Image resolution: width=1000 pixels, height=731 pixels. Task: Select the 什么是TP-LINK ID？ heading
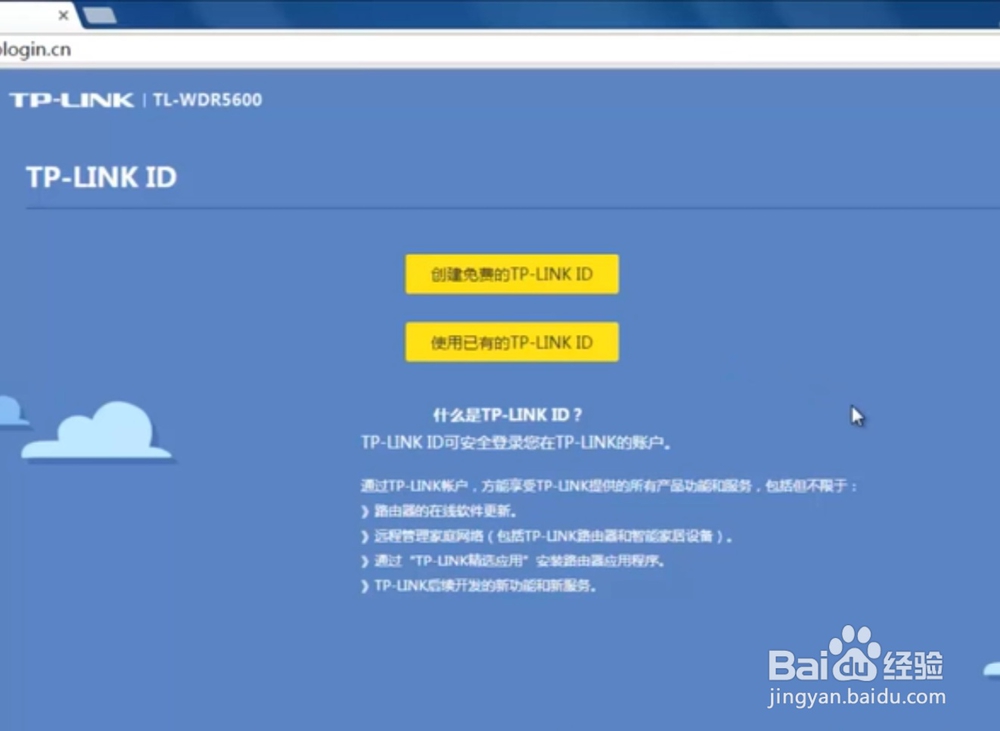click(507, 415)
